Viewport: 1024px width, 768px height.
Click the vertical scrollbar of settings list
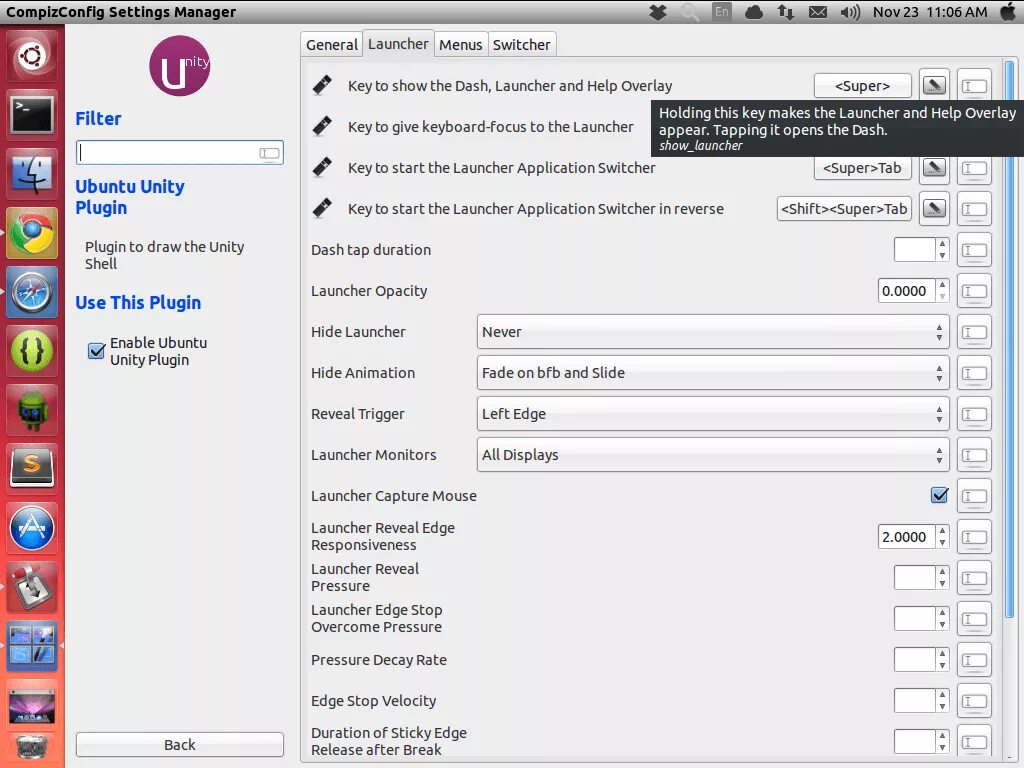(x=1009, y=340)
